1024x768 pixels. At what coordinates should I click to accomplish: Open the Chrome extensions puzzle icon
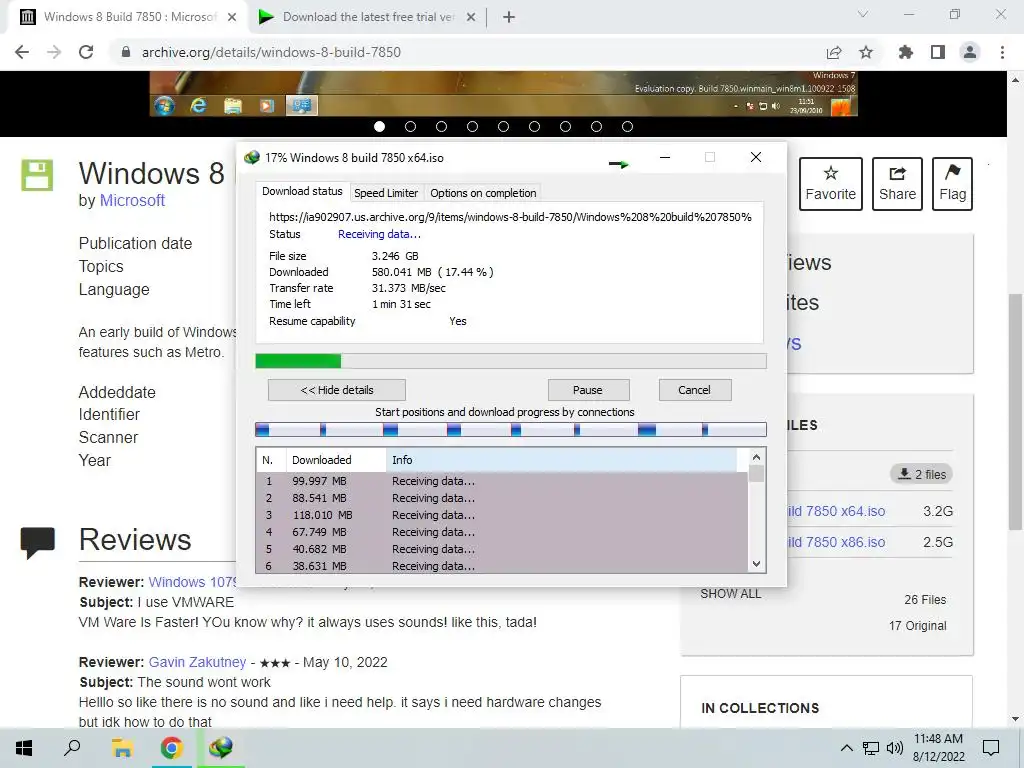tap(906, 52)
